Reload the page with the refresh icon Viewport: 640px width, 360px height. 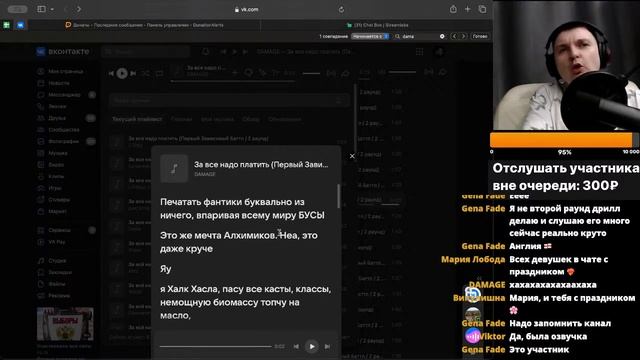(x=341, y=9)
